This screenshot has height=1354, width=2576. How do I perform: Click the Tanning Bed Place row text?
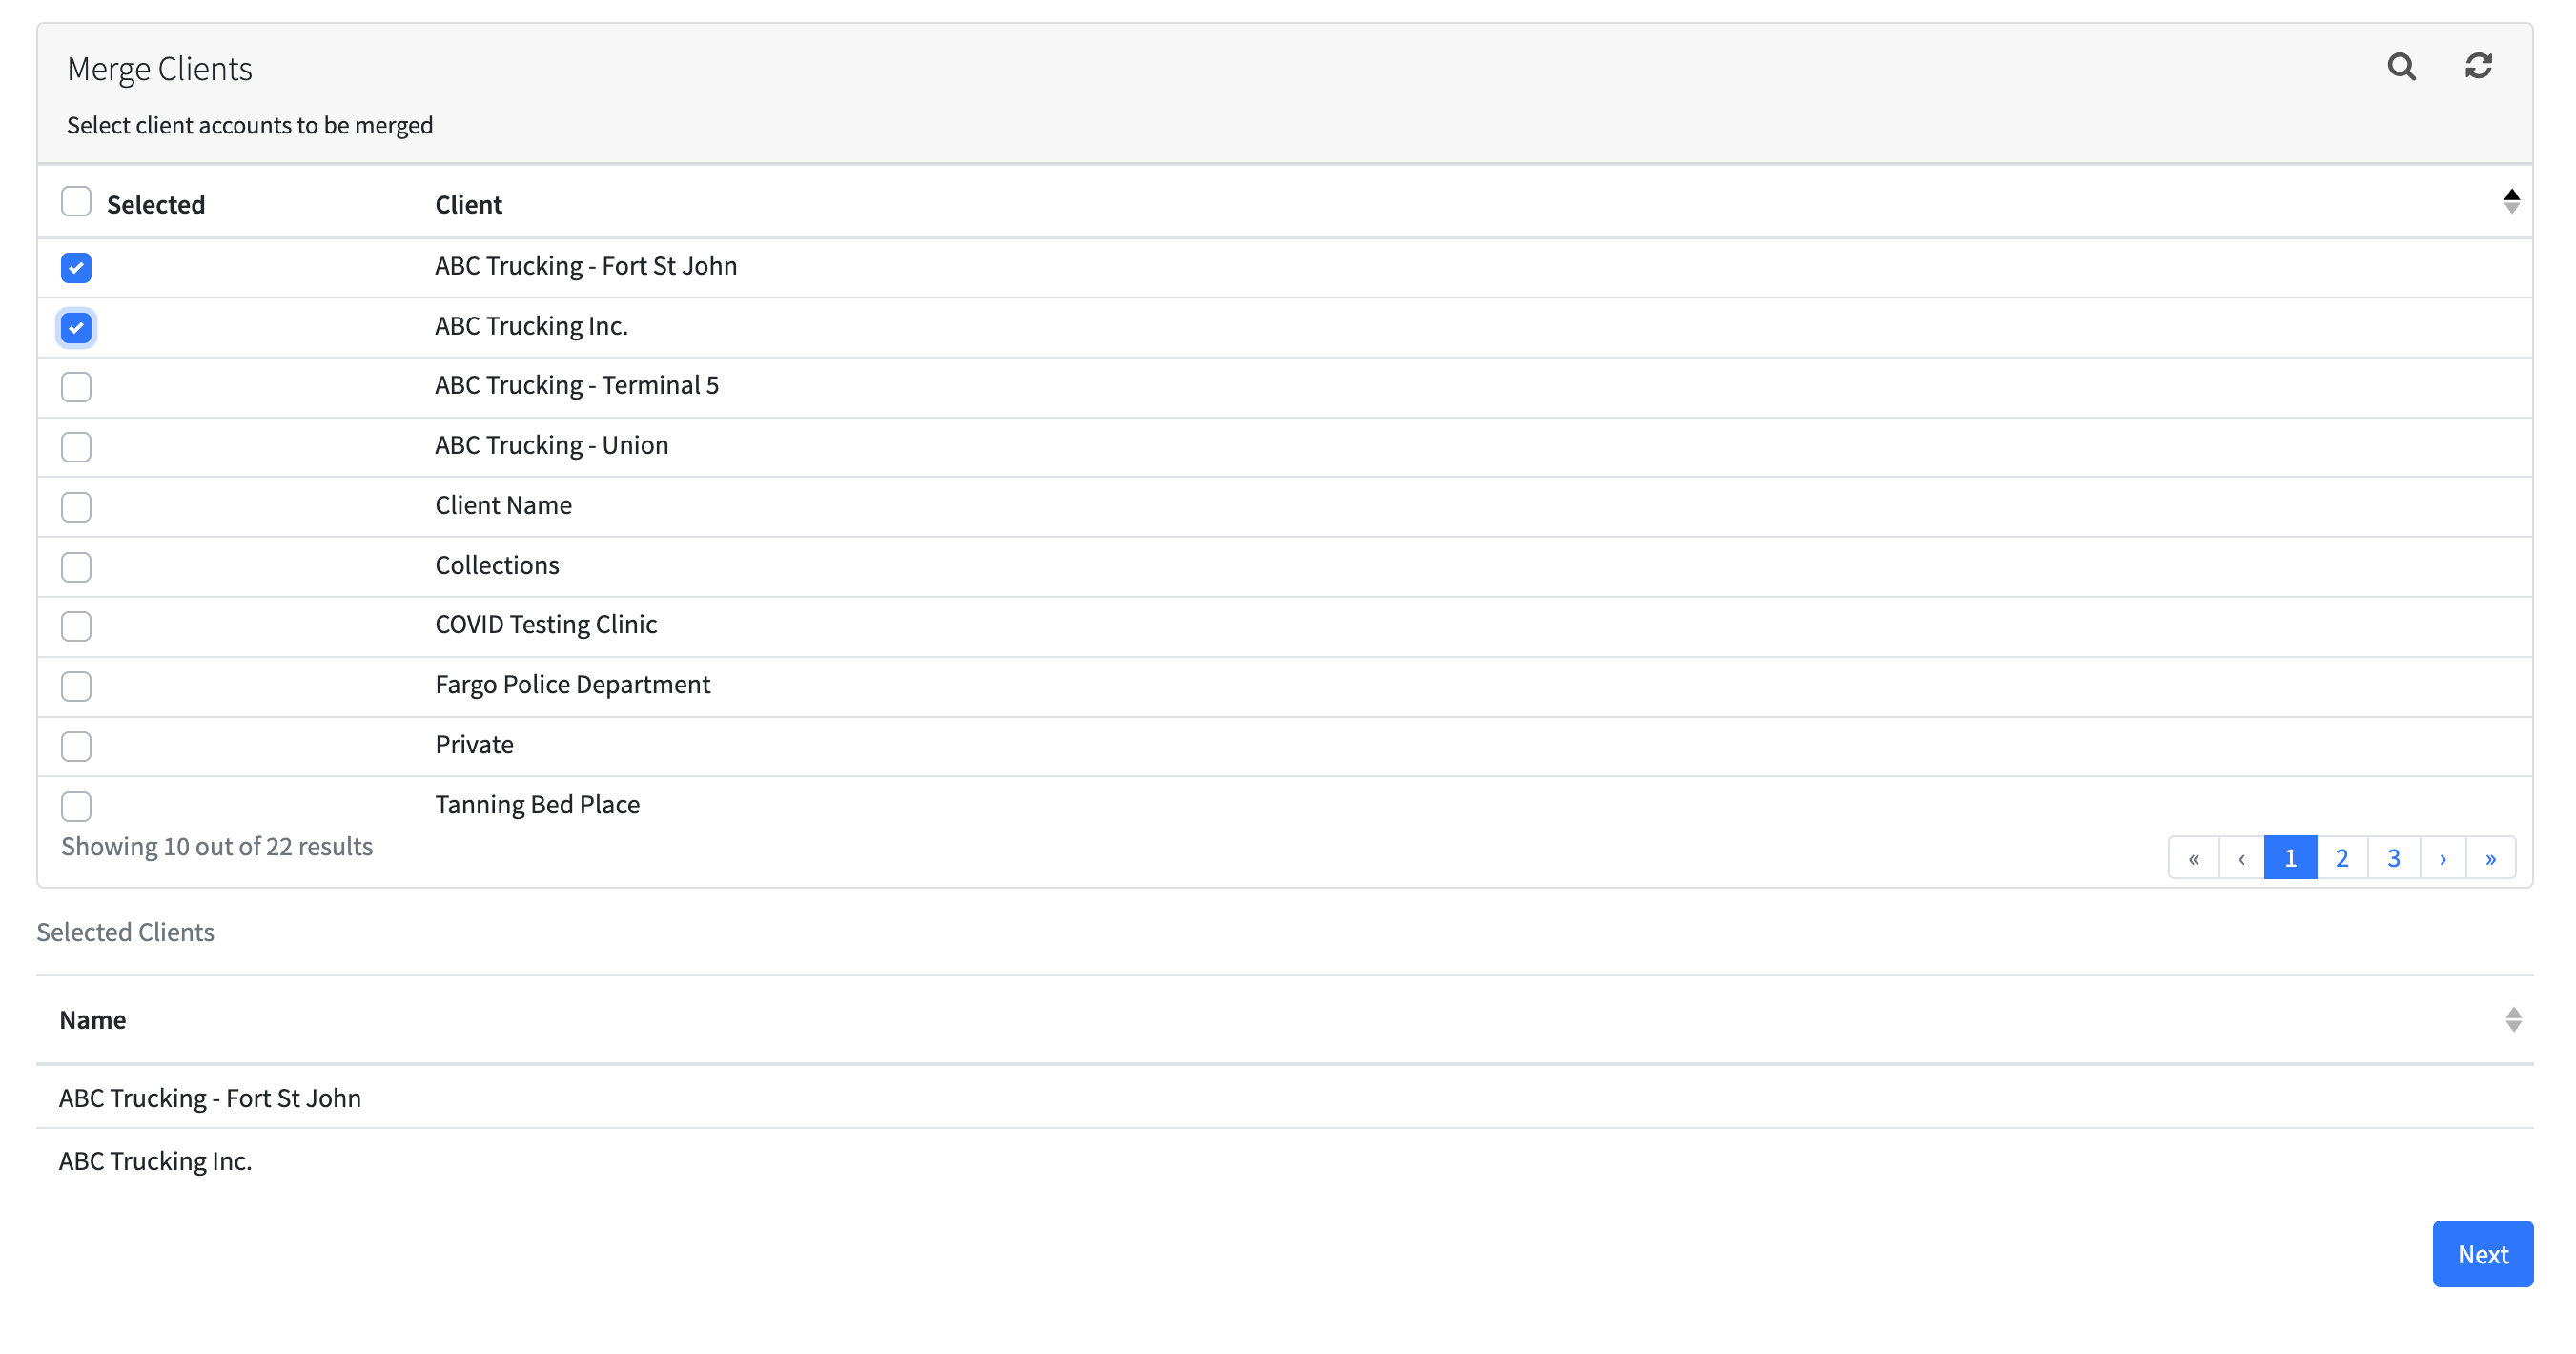537,804
